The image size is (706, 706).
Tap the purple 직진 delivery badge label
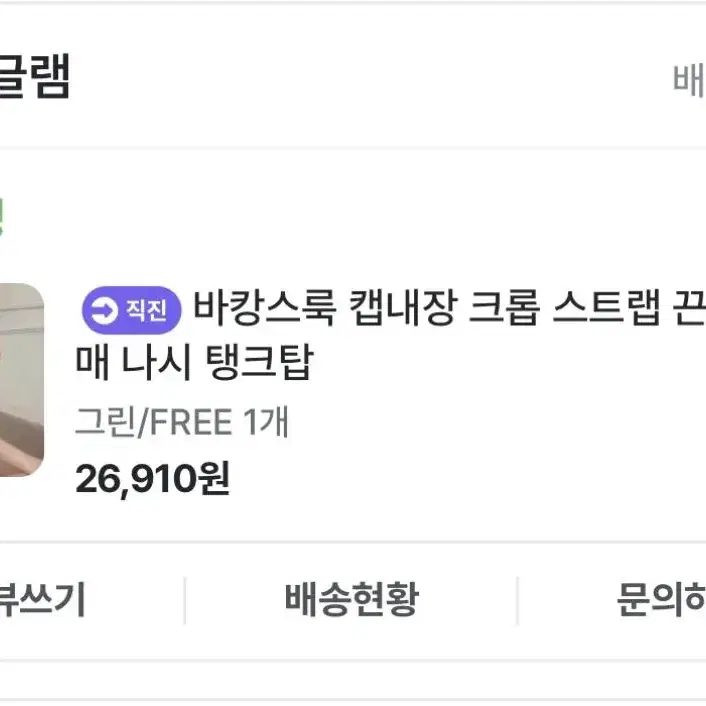(131, 310)
